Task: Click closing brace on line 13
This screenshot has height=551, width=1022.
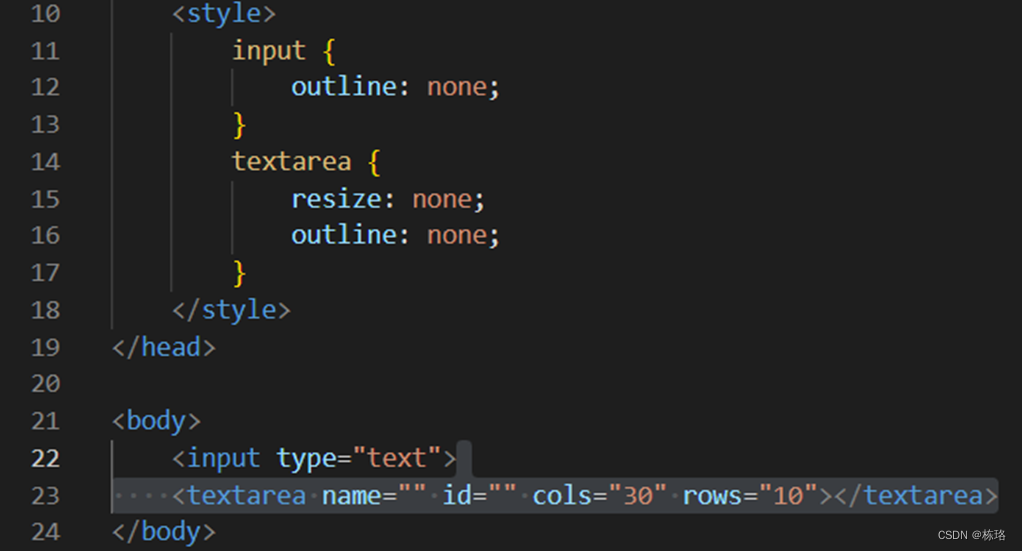Action: pyautogui.click(x=239, y=125)
